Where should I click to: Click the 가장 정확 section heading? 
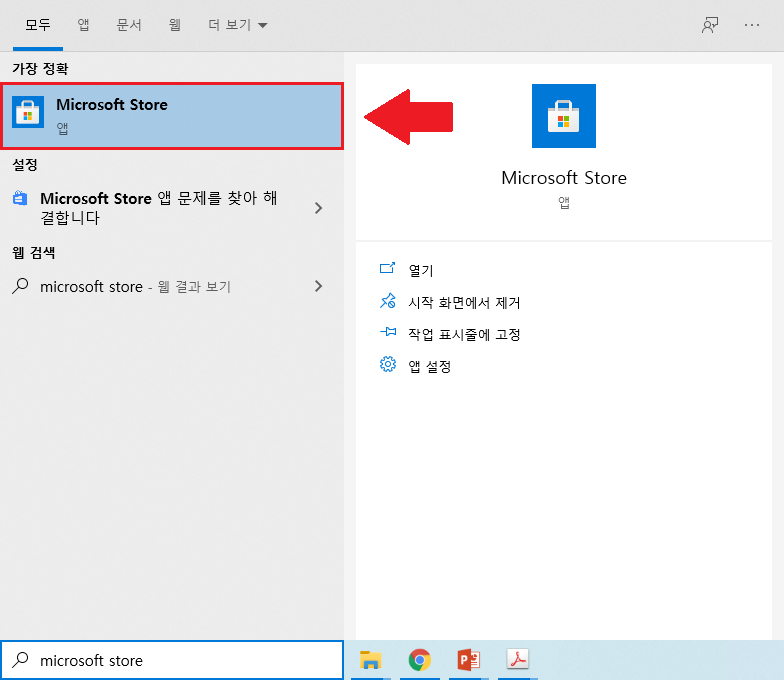pyautogui.click(x=40, y=68)
